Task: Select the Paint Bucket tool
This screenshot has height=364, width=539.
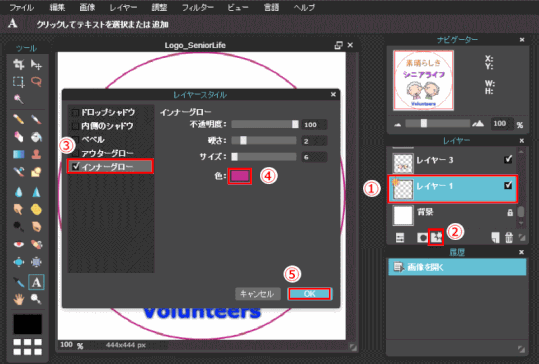Action: 36,137
